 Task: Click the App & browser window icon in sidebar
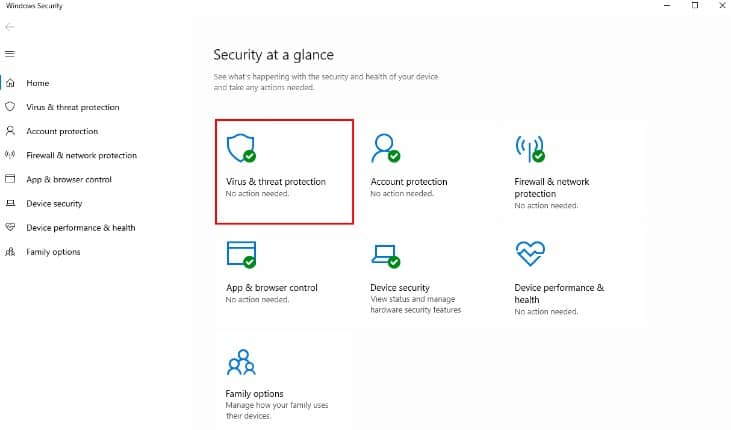click(x=10, y=179)
